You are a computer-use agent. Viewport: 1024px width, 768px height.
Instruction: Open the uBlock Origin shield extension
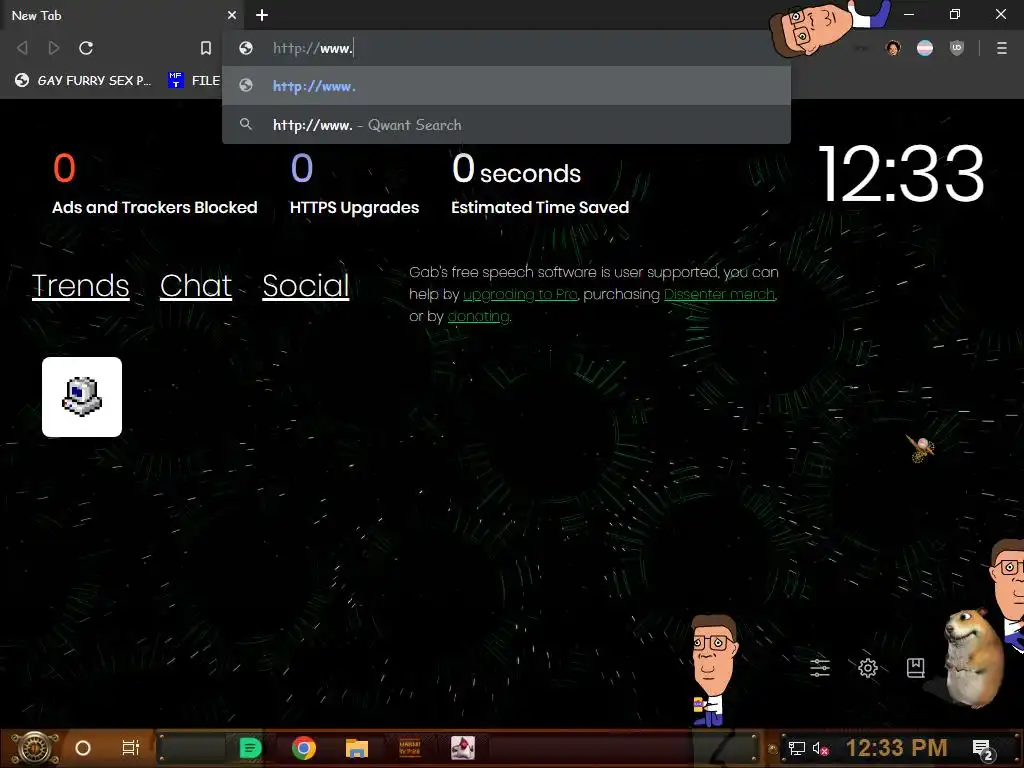[x=957, y=48]
